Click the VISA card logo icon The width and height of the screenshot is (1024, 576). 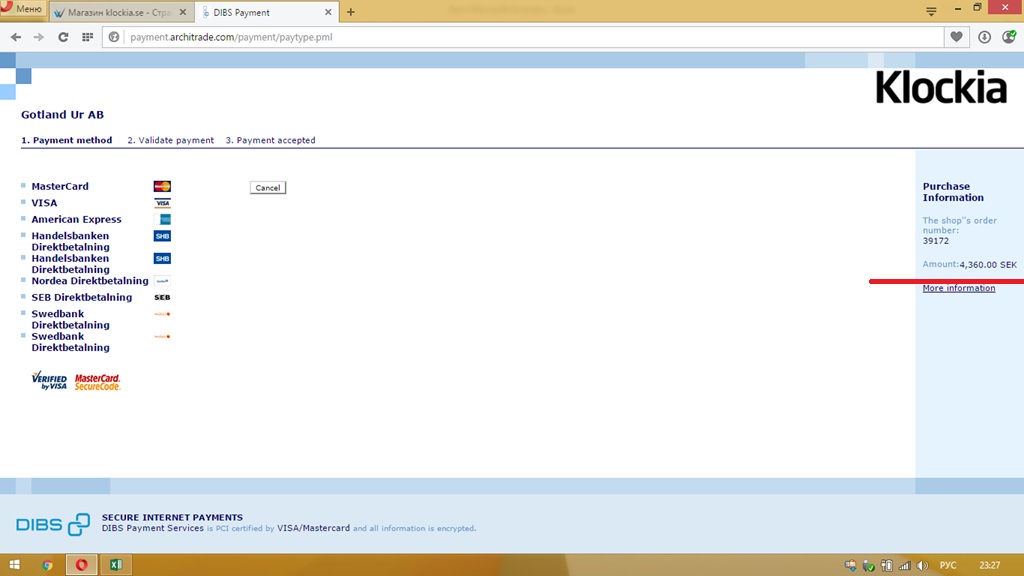click(162, 203)
